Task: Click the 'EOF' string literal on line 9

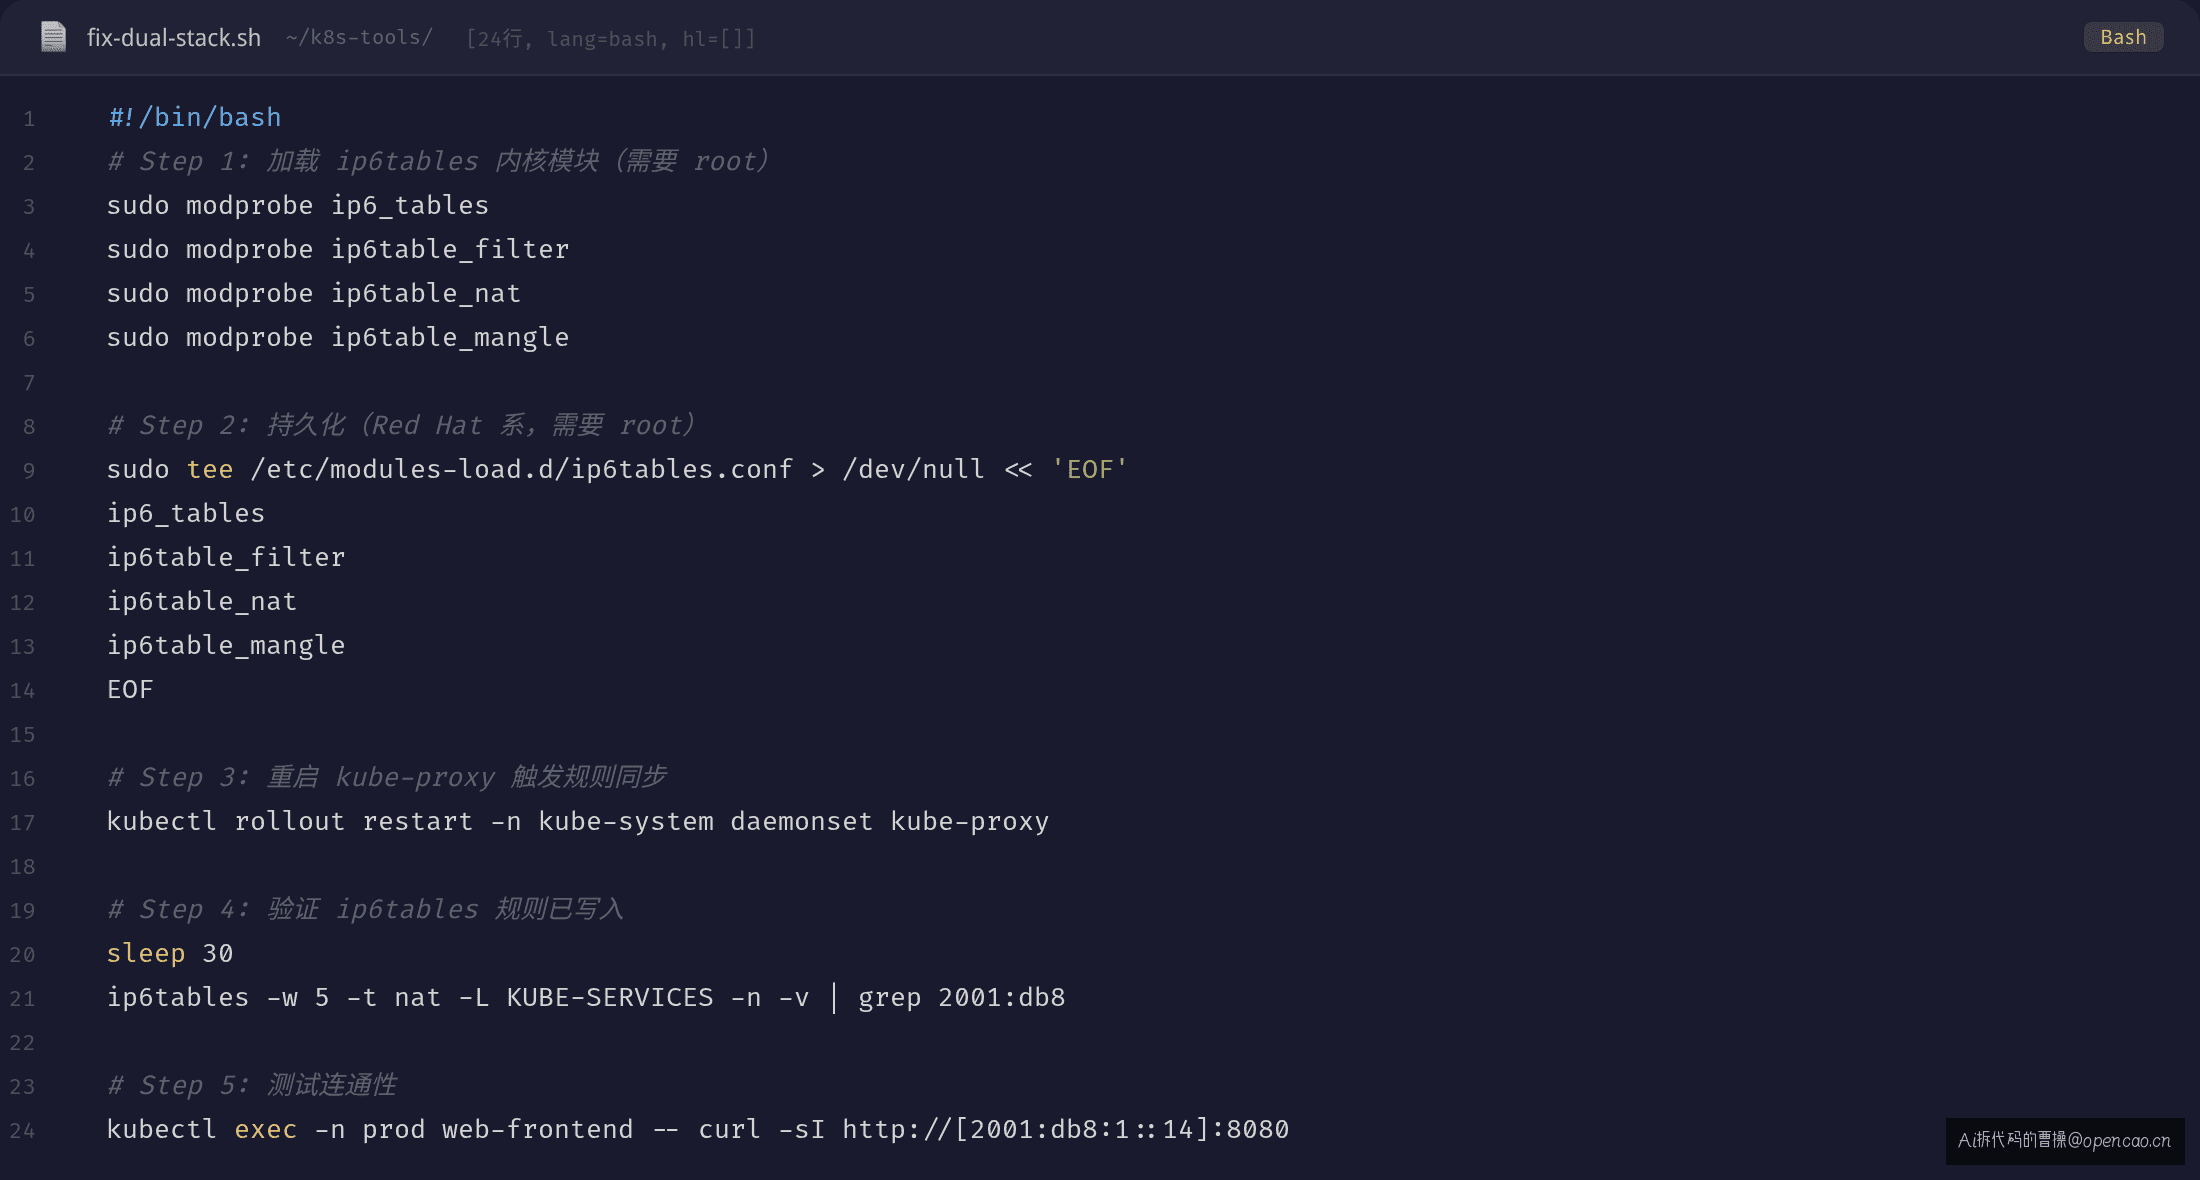Action: tap(1090, 469)
